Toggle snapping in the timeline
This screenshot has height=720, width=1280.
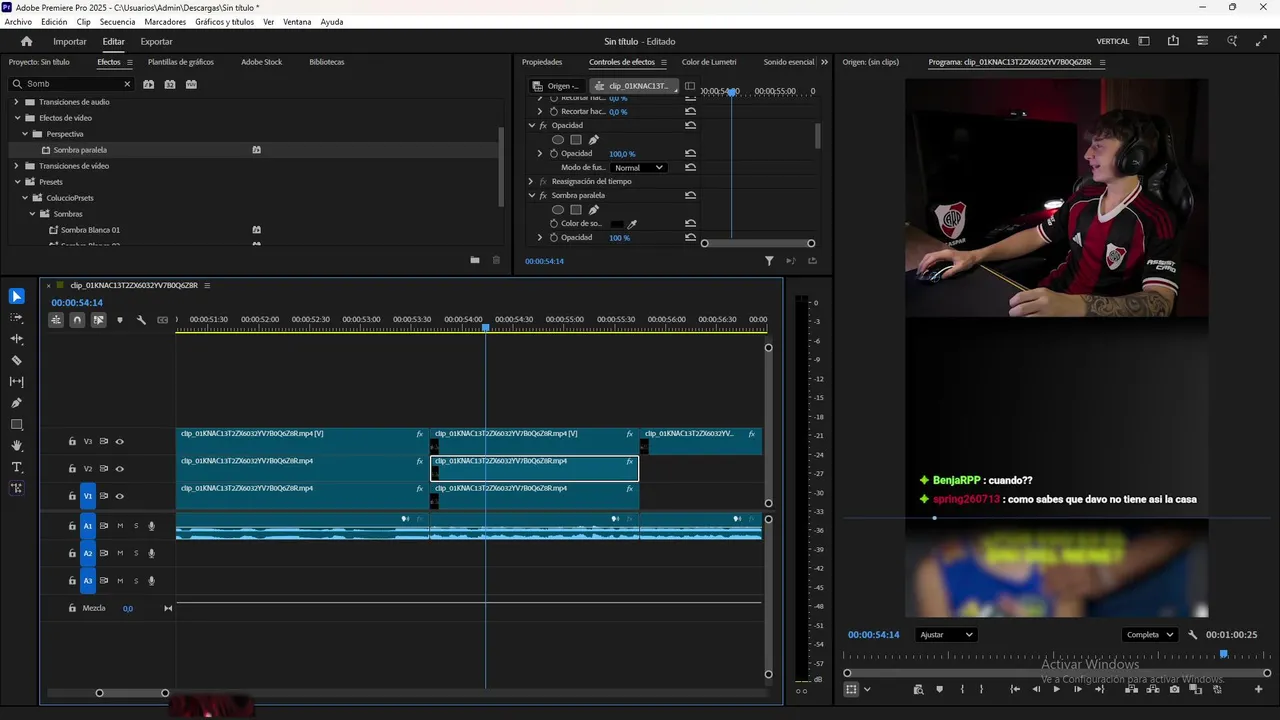(77, 320)
